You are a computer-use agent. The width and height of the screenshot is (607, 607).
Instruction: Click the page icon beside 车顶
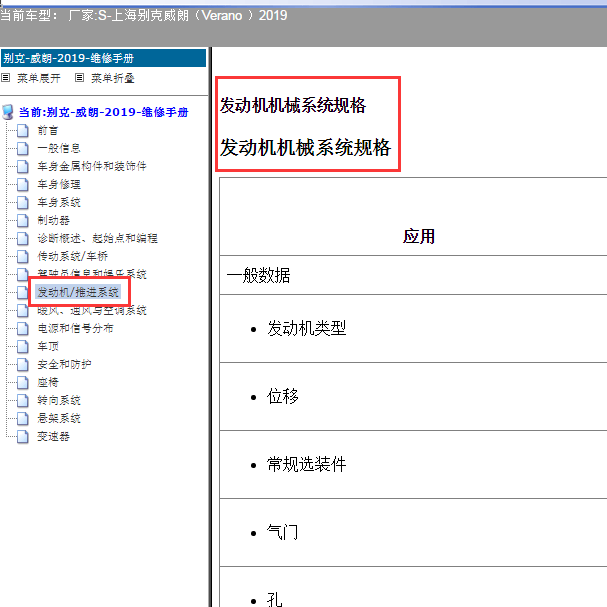click(x=22, y=346)
